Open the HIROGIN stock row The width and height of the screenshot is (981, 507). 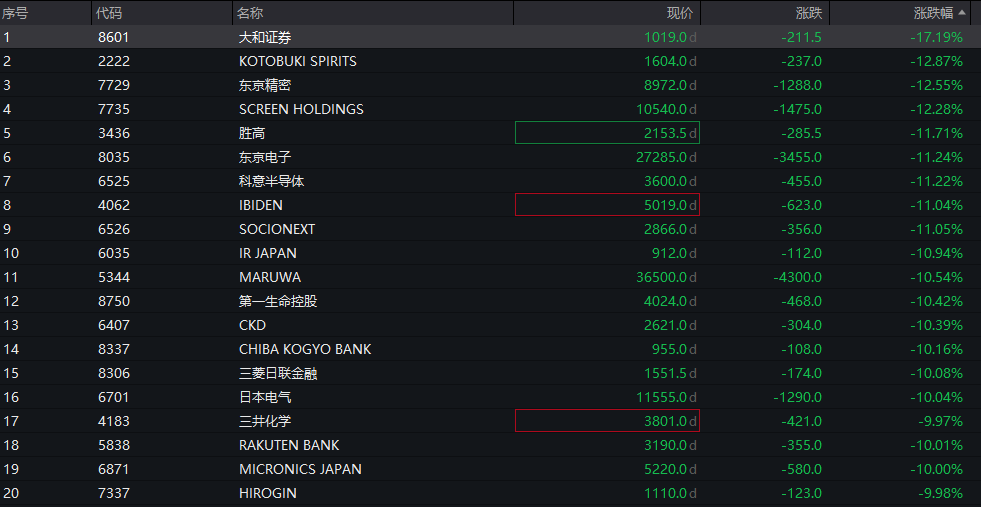point(267,493)
